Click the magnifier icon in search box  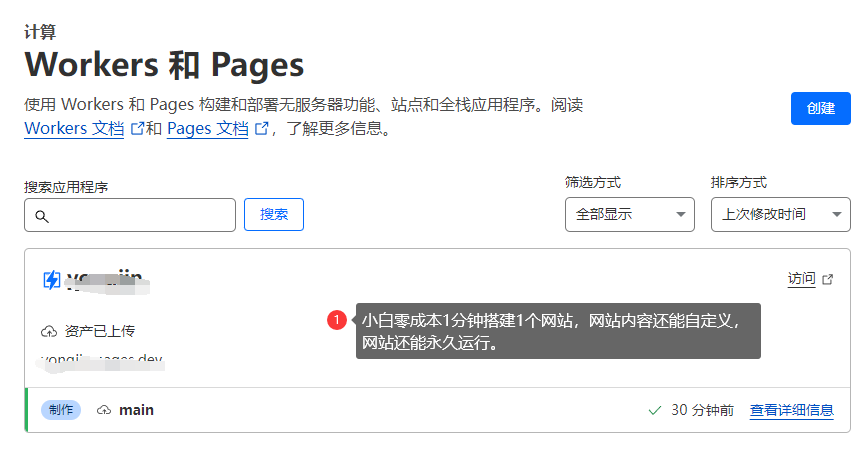coord(42,216)
